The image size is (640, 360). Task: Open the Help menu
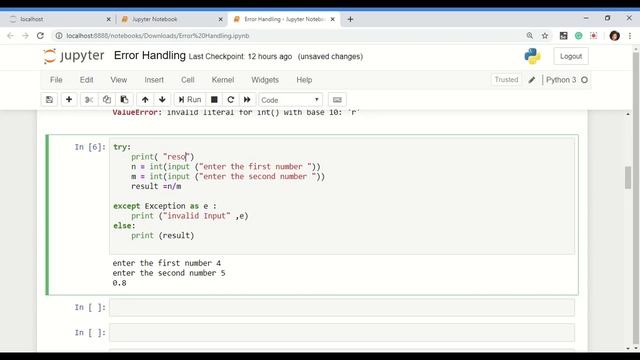point(304,80)
